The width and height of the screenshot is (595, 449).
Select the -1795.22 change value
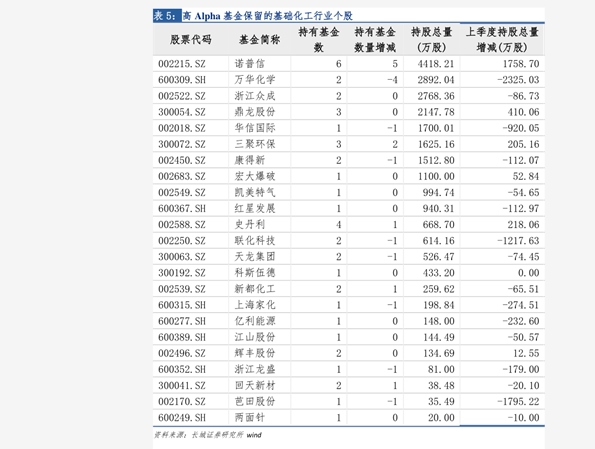coord(518,401)
